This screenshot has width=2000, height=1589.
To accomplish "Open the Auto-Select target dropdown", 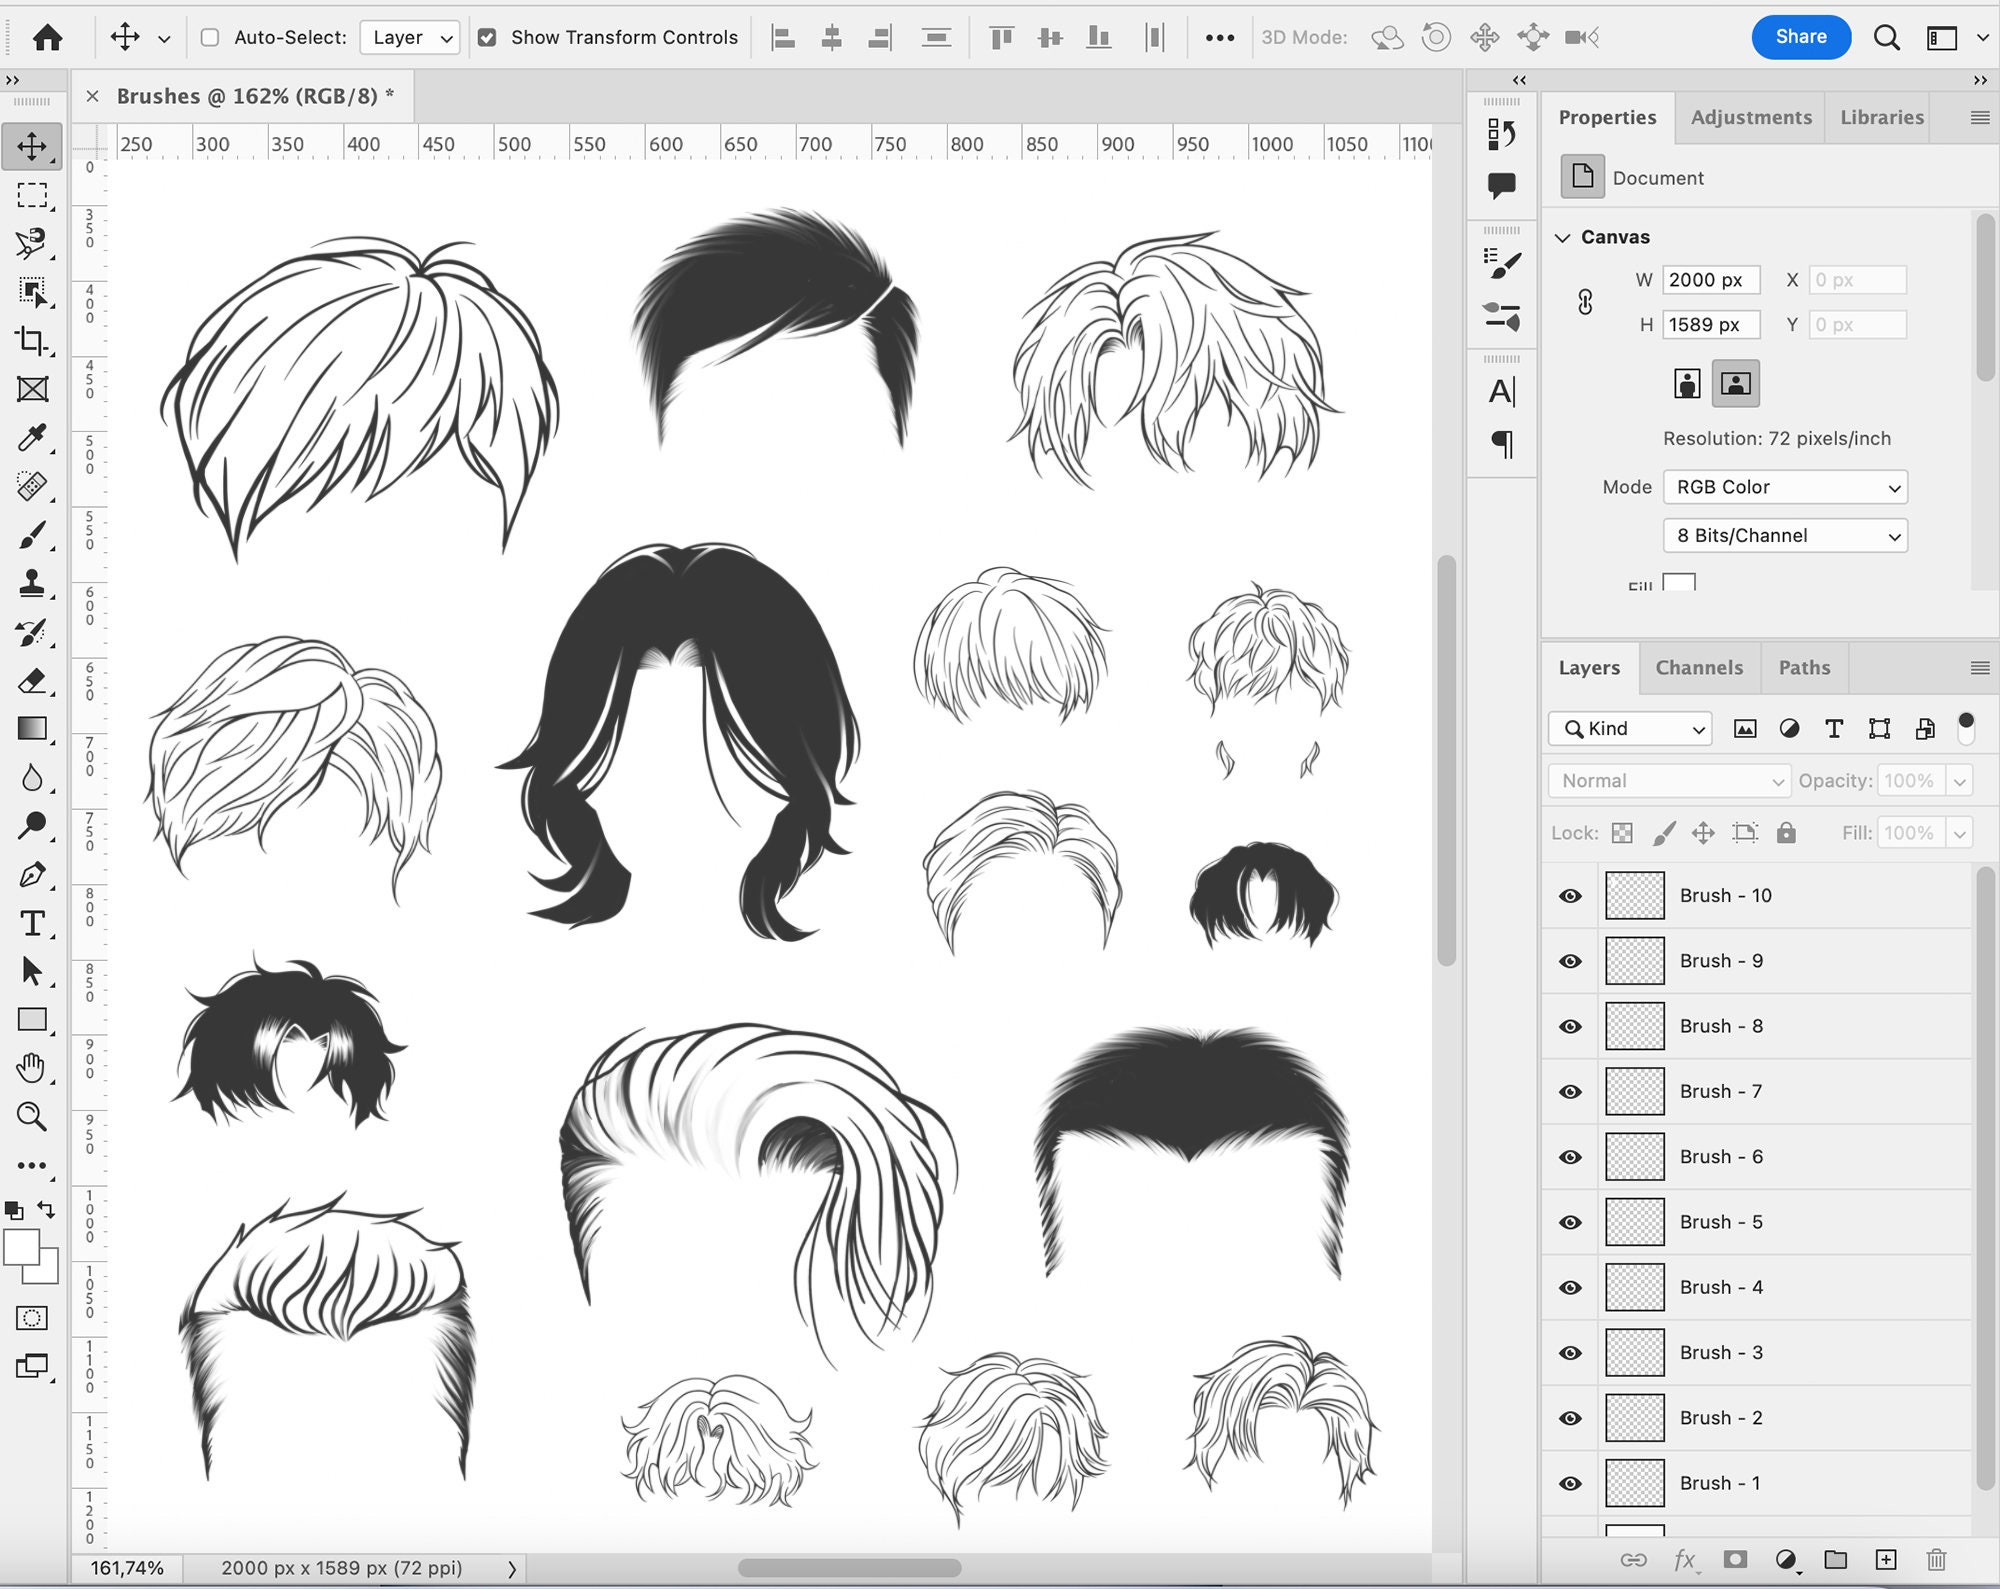I will coord(408,37).
